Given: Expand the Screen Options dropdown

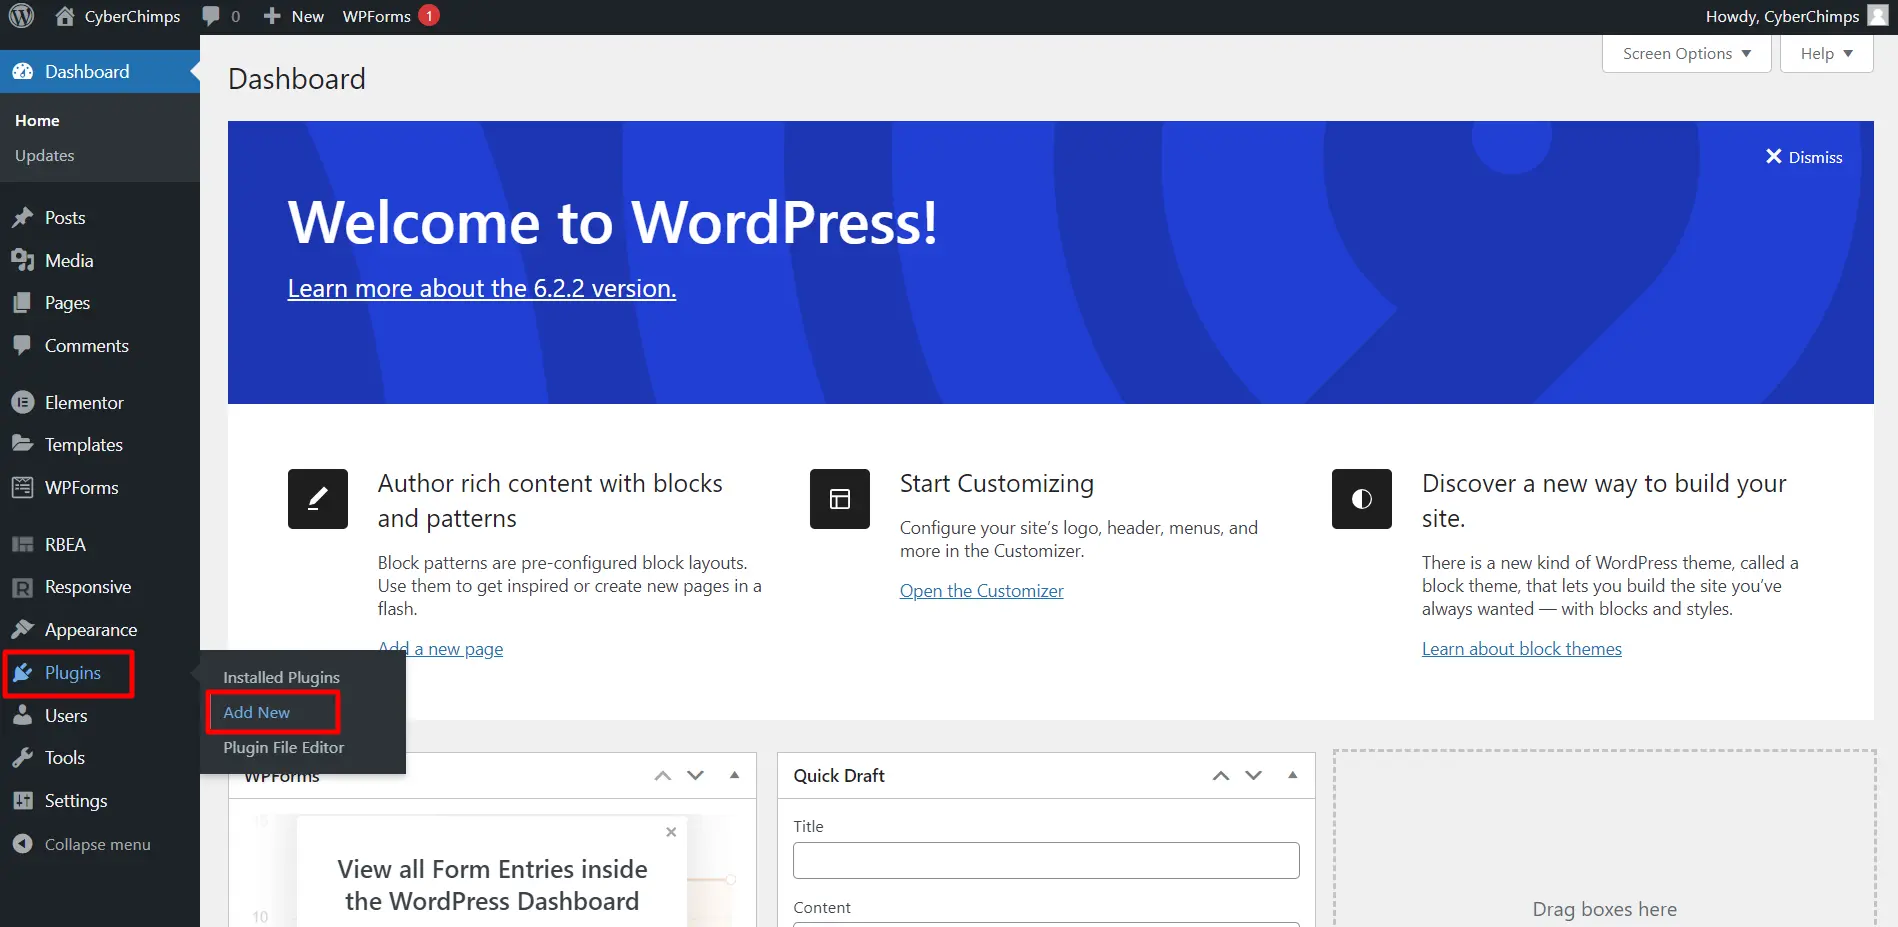Looking at the screenshot, I should click(1686, 54).
